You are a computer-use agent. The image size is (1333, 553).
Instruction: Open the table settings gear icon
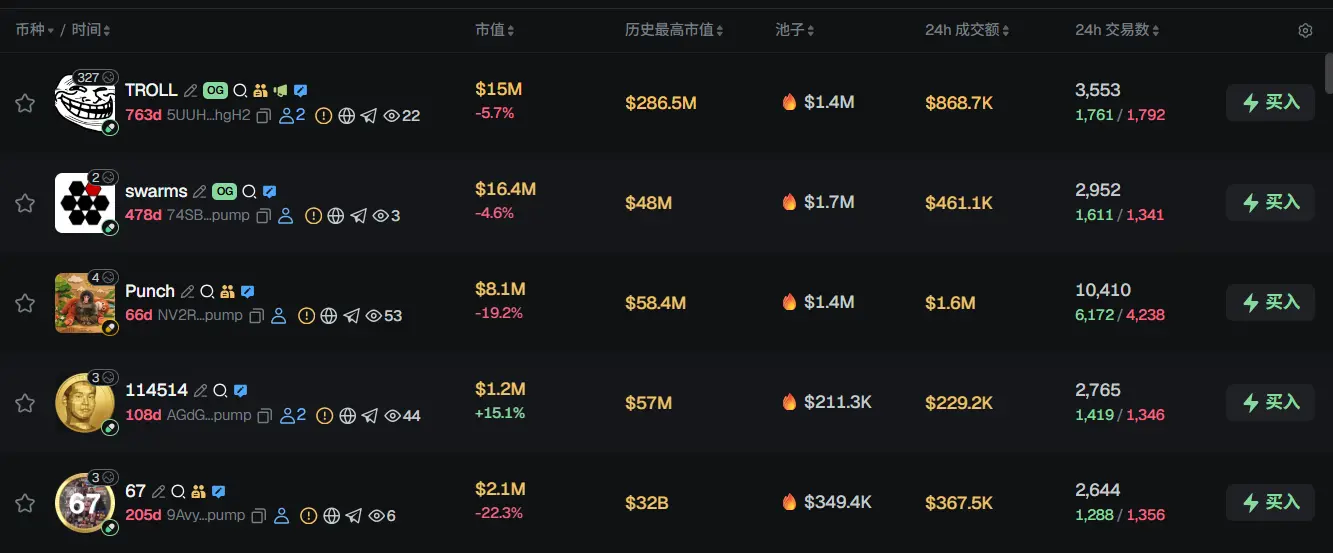(x=1305, y=31)
